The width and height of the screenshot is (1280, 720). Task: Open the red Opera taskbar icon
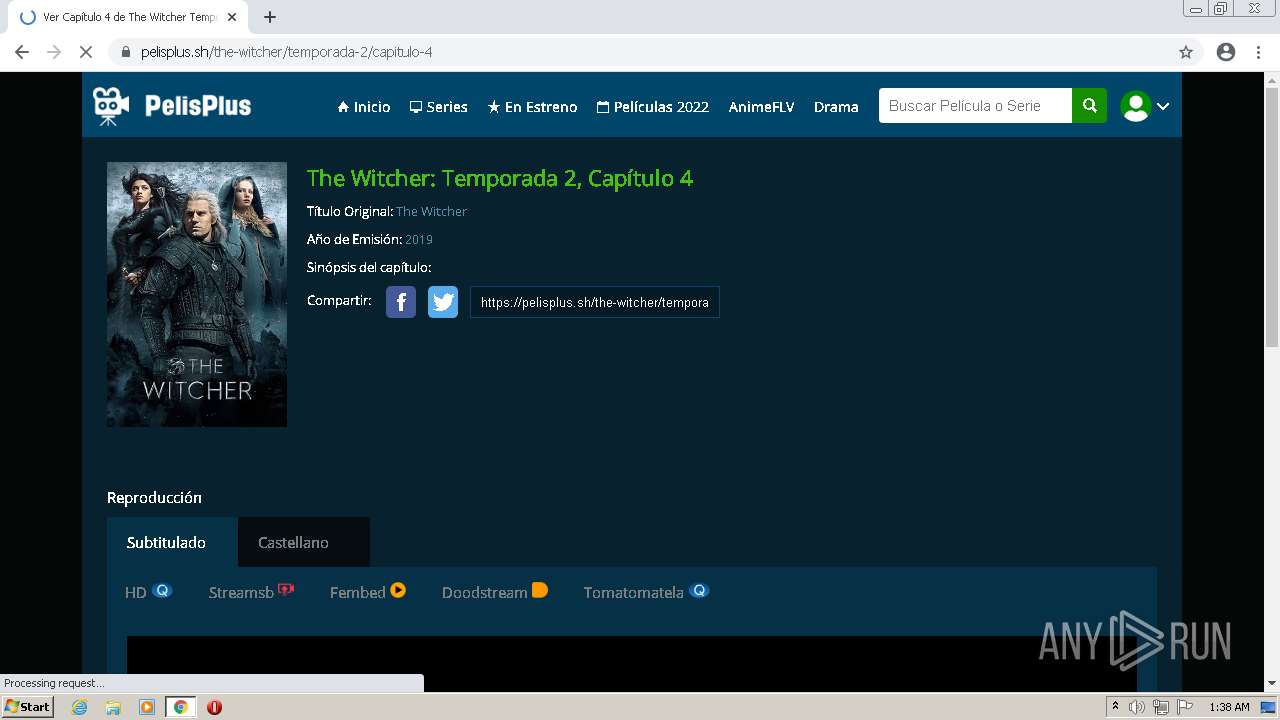pyautogui.click(x=214, y=707)
